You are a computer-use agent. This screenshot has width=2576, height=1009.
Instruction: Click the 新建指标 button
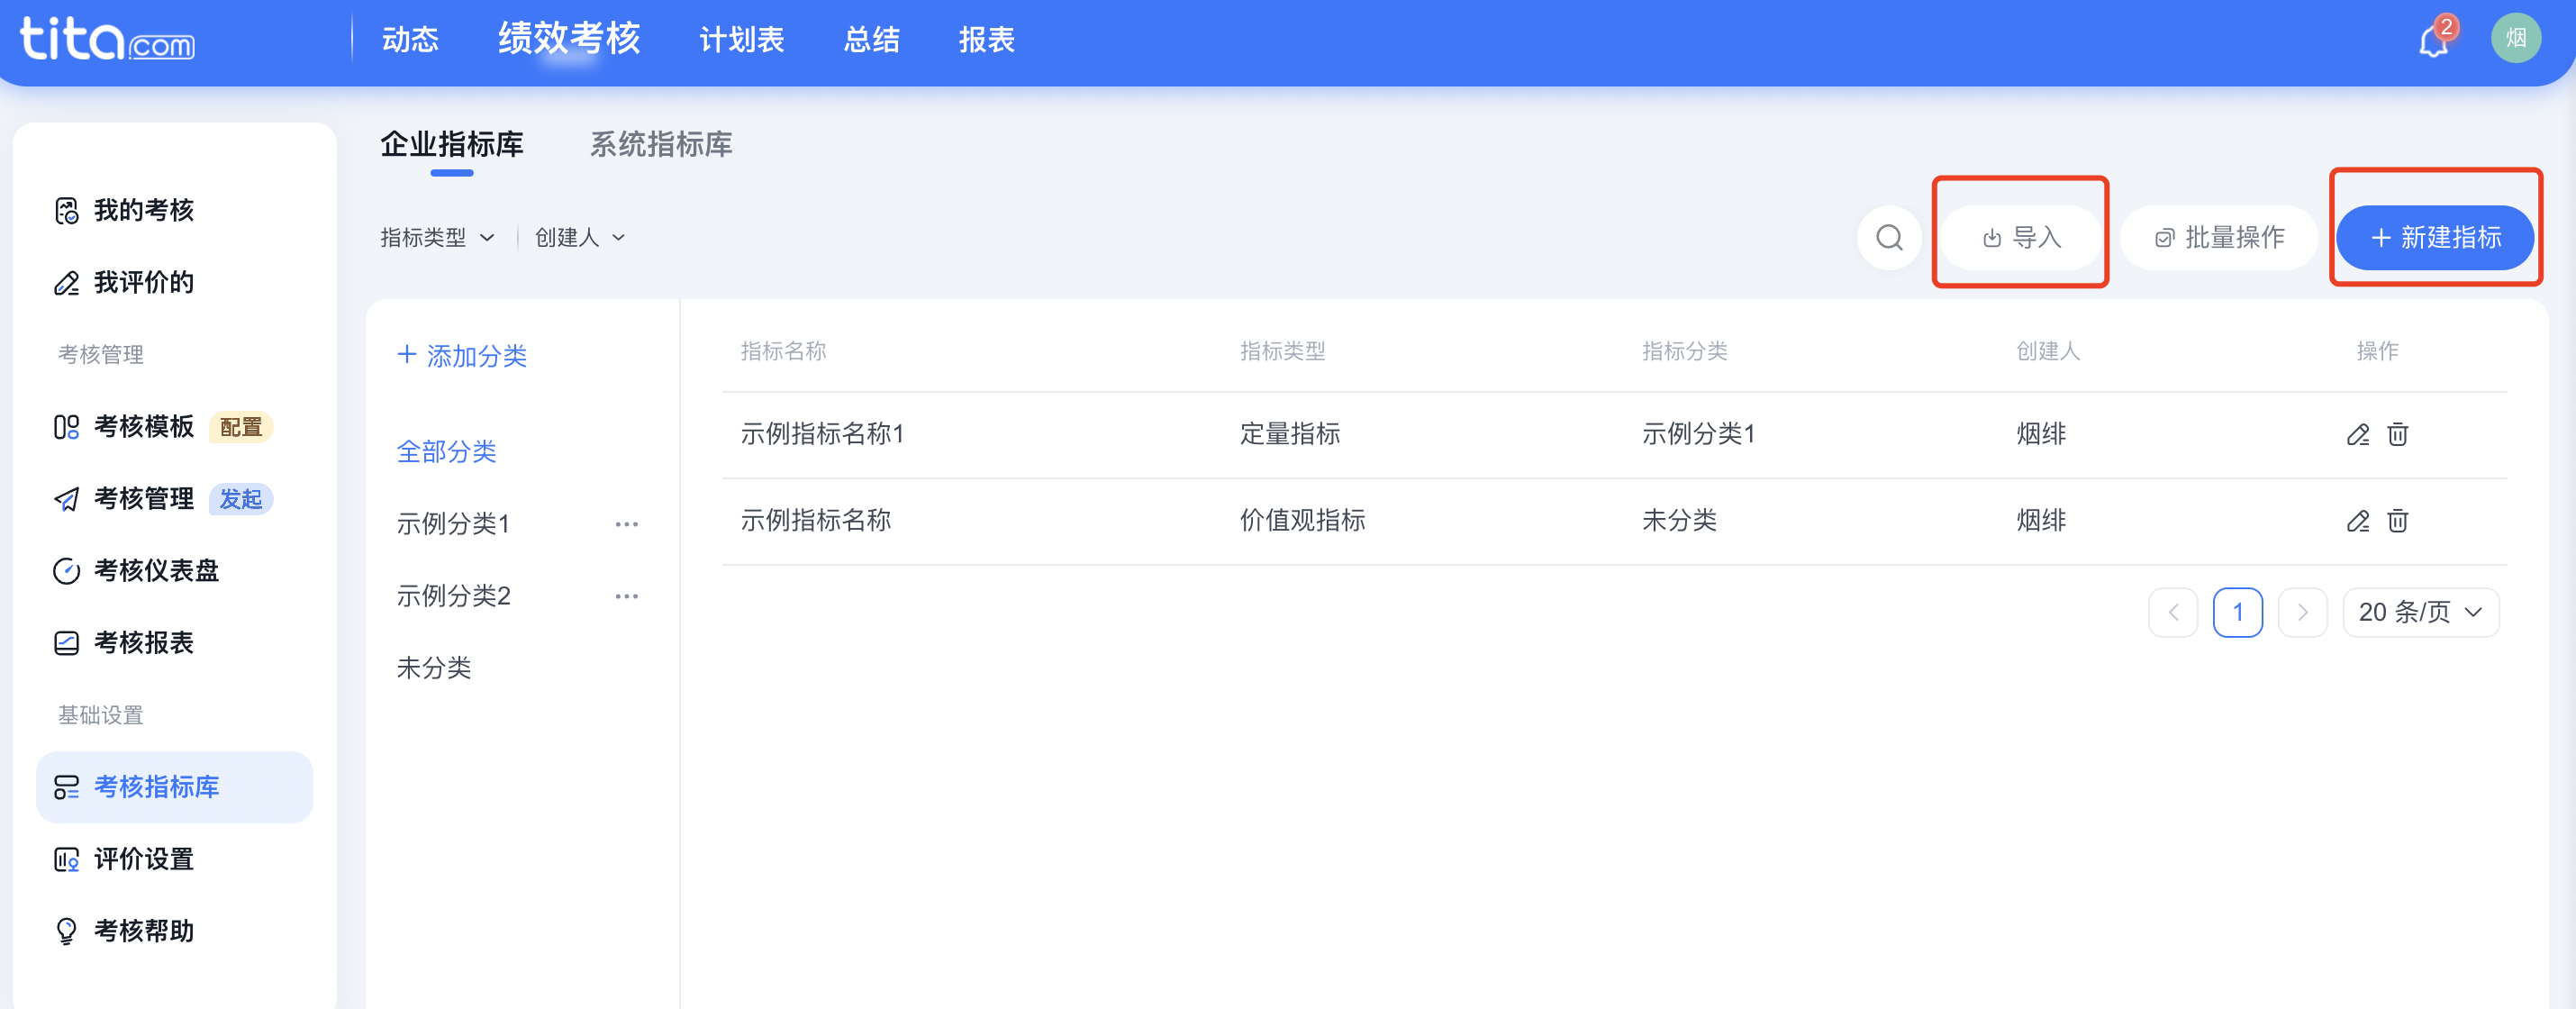[x=2435, y=238]
